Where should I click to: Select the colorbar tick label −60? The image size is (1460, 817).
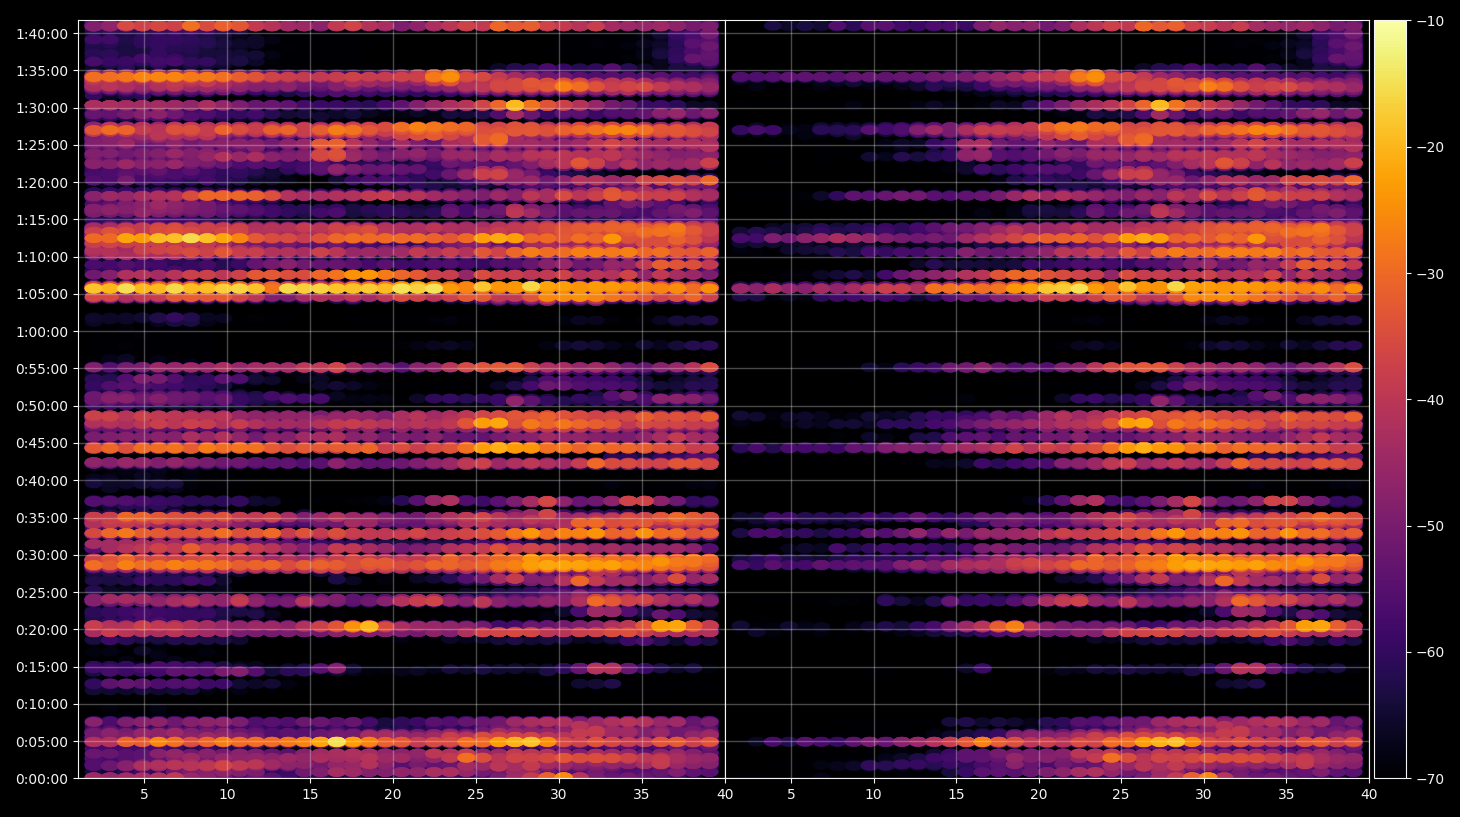[1429, 652]
